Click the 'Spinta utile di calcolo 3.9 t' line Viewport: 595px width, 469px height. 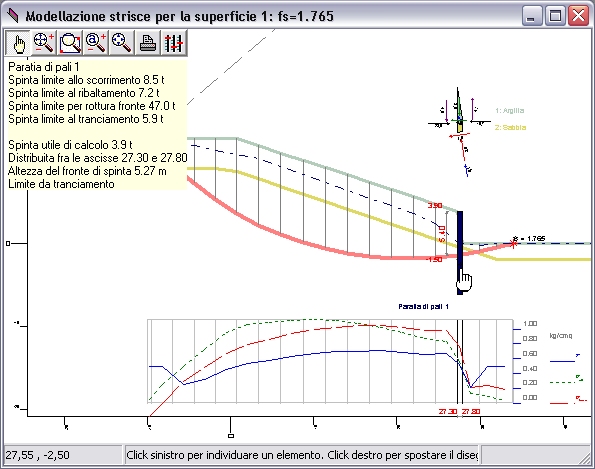(x=70, y=145)
